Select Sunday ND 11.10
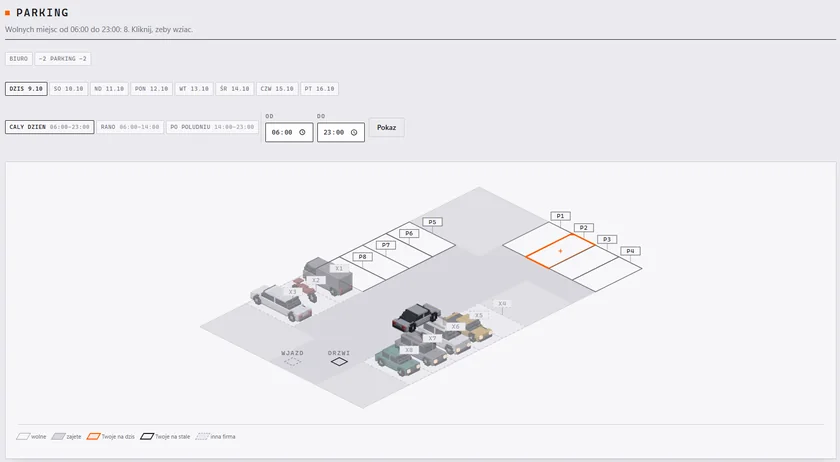This screenshot has width=840, height=462. (x=109, y=89)
